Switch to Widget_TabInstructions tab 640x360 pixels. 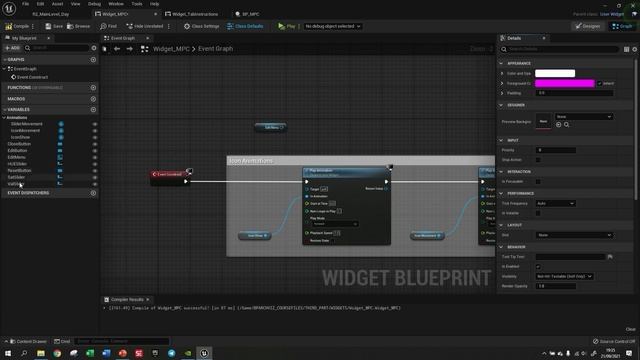[x=195, y=14]
